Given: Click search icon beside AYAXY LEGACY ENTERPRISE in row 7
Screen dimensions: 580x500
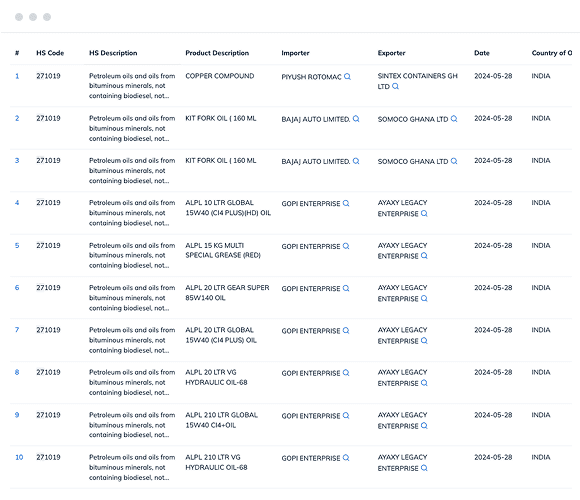Looking at the screenshot, I should pos(424,341).
